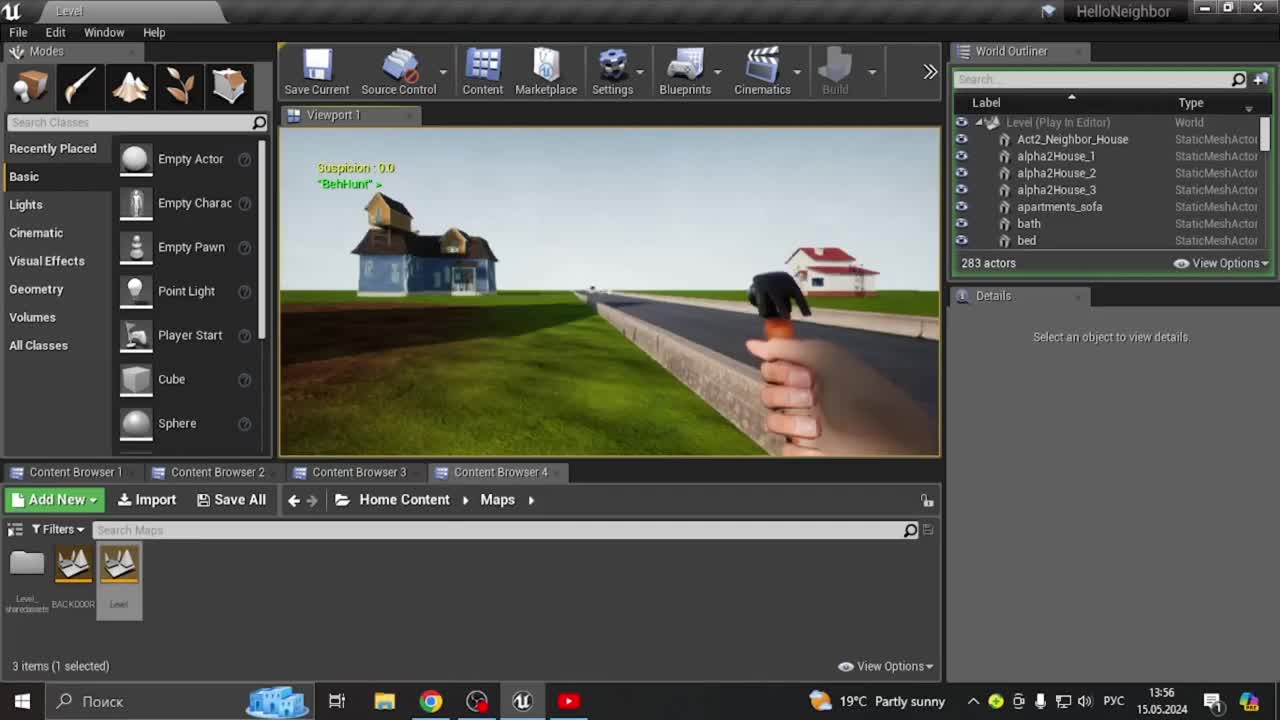Select the Landscape mode icon
This screenshot has height=720, width=1280.
click(130, 87)
